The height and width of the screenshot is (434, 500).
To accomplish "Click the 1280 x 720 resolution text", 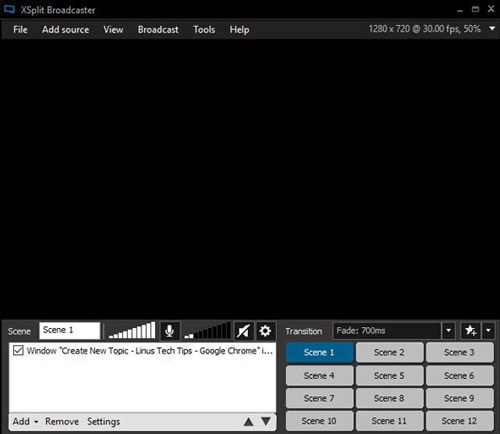I will pyautogui.click(x=424, y=29).
